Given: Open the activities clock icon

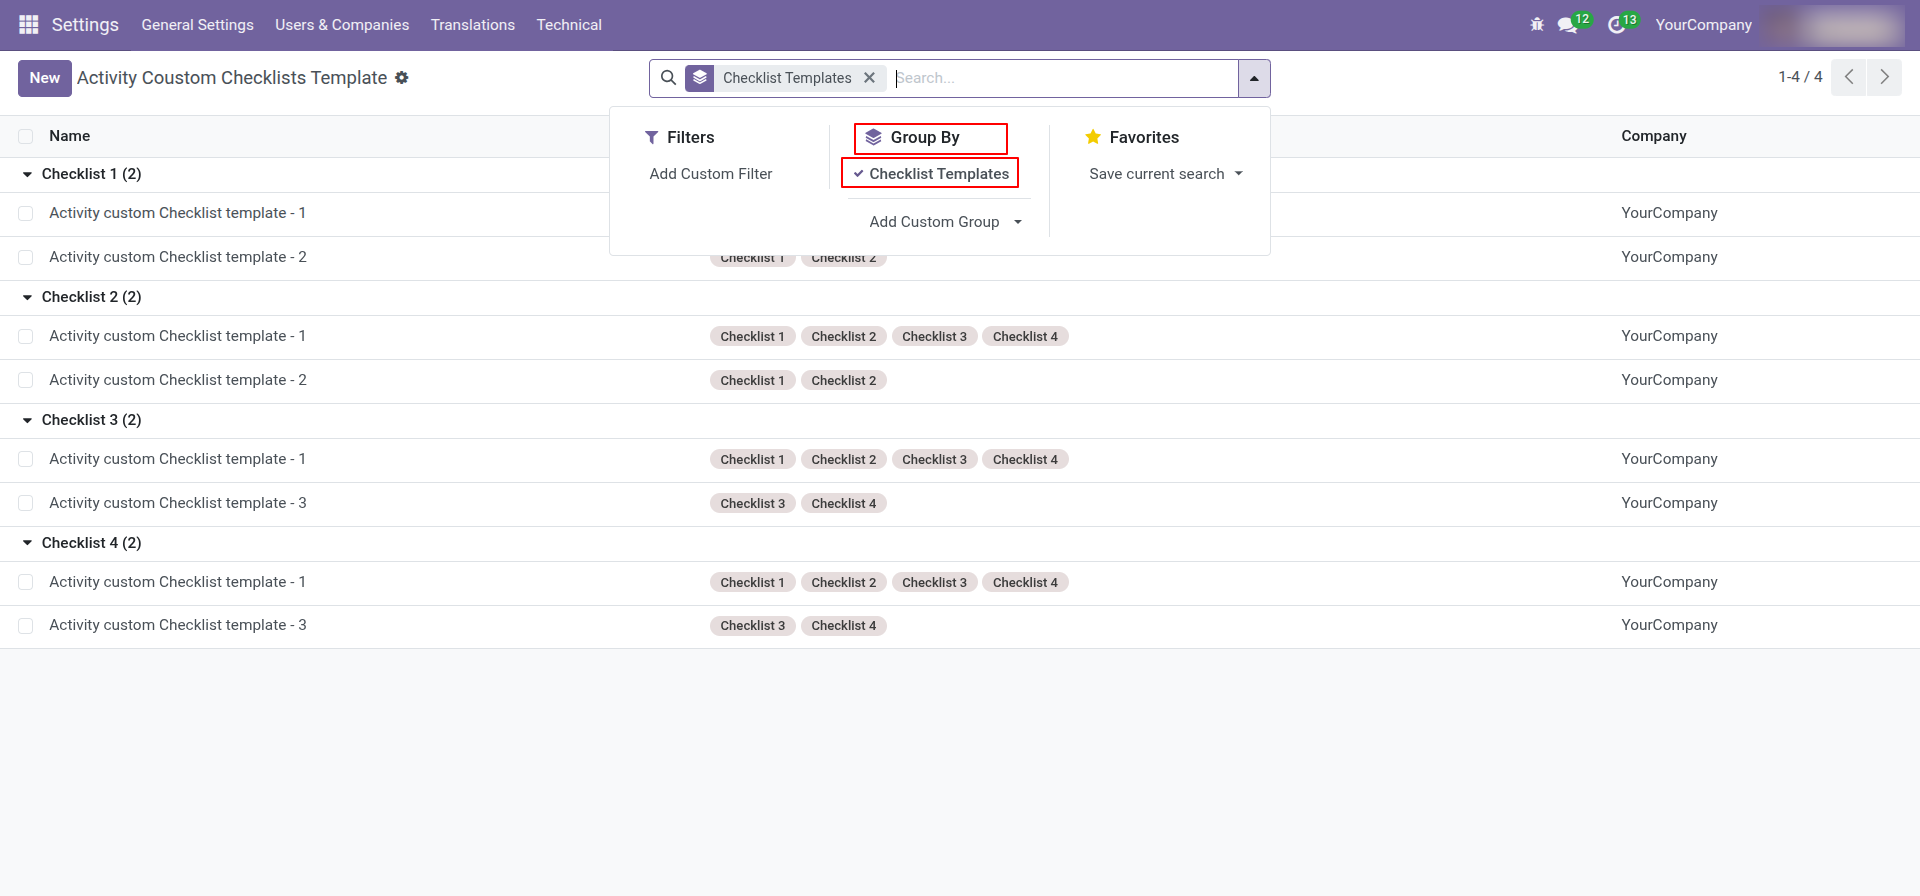Looking at the screenshot, I should [x=1616, y=25].
